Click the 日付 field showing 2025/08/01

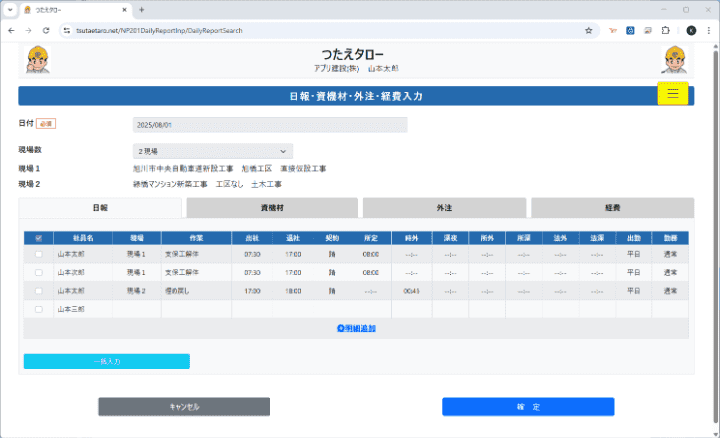click(270, 125)
